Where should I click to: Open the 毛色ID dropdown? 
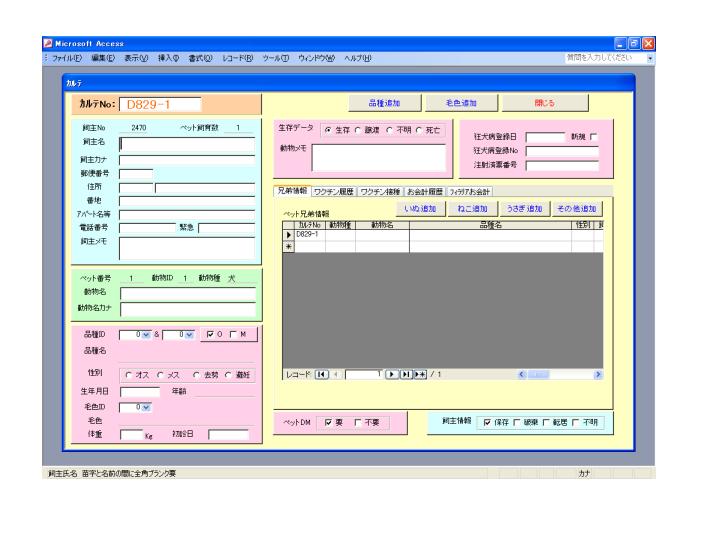[x=146, y=407]
